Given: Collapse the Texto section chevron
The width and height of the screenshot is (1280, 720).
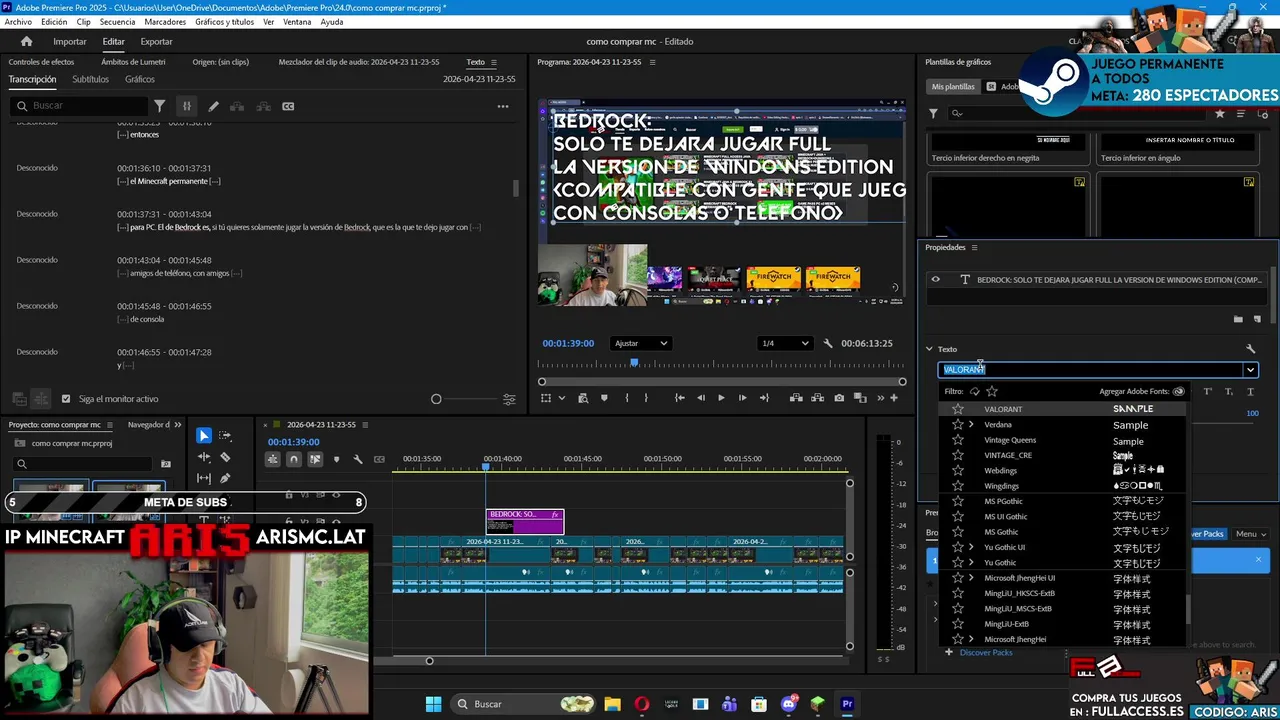Looking at the screenshot, I should click(x=929, y=349).
